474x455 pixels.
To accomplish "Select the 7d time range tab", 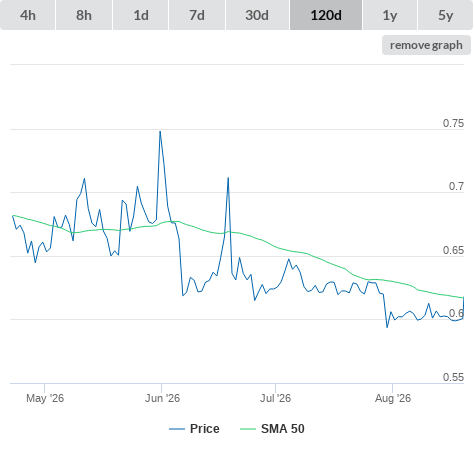I will [x=197, y=15].
